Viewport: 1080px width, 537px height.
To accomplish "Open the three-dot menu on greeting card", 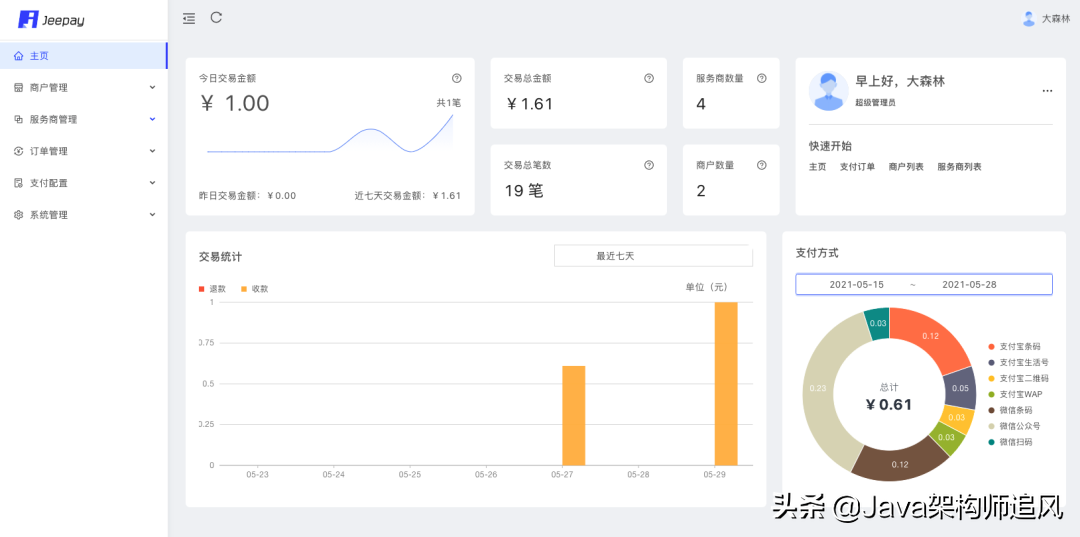I will pyautogui.click(x=1047, y=91).
